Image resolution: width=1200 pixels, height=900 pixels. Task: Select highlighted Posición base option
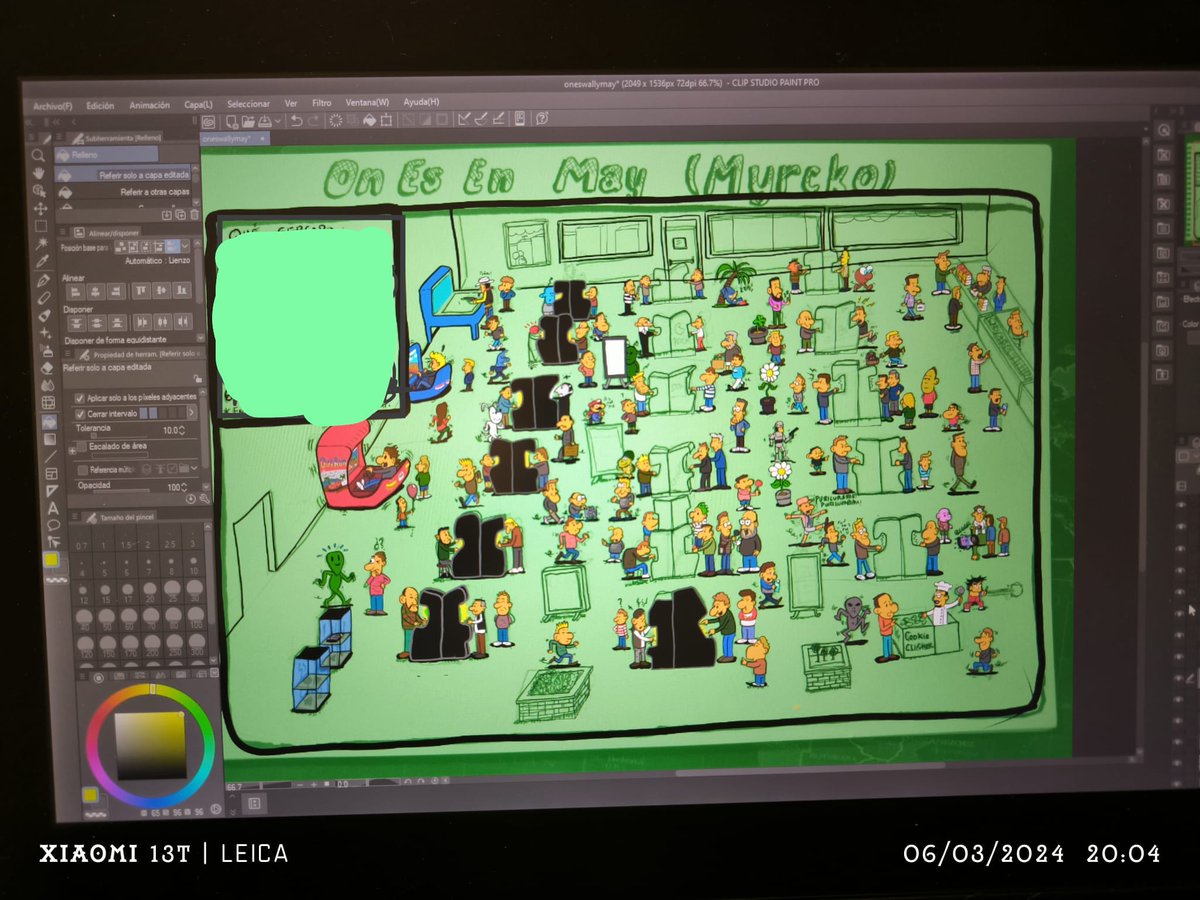pyautogui.click(x=172, y=246)
